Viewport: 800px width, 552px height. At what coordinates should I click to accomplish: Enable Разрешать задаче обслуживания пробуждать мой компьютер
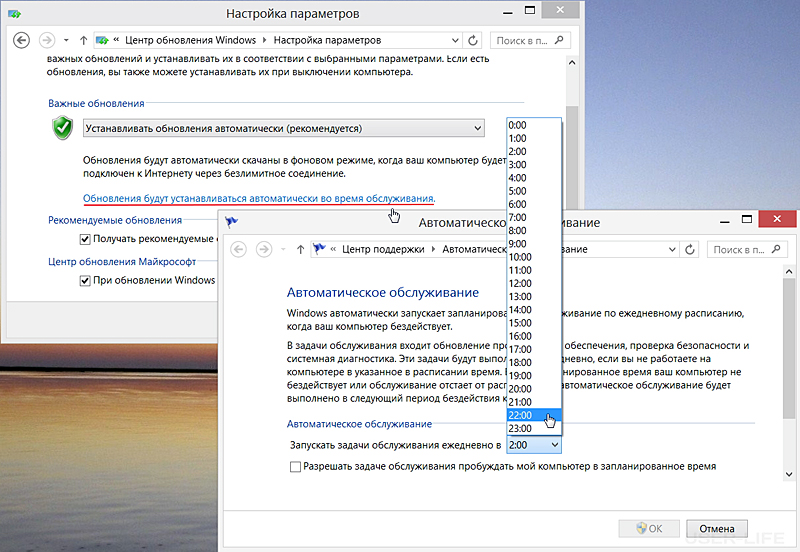tap(295, 467)
